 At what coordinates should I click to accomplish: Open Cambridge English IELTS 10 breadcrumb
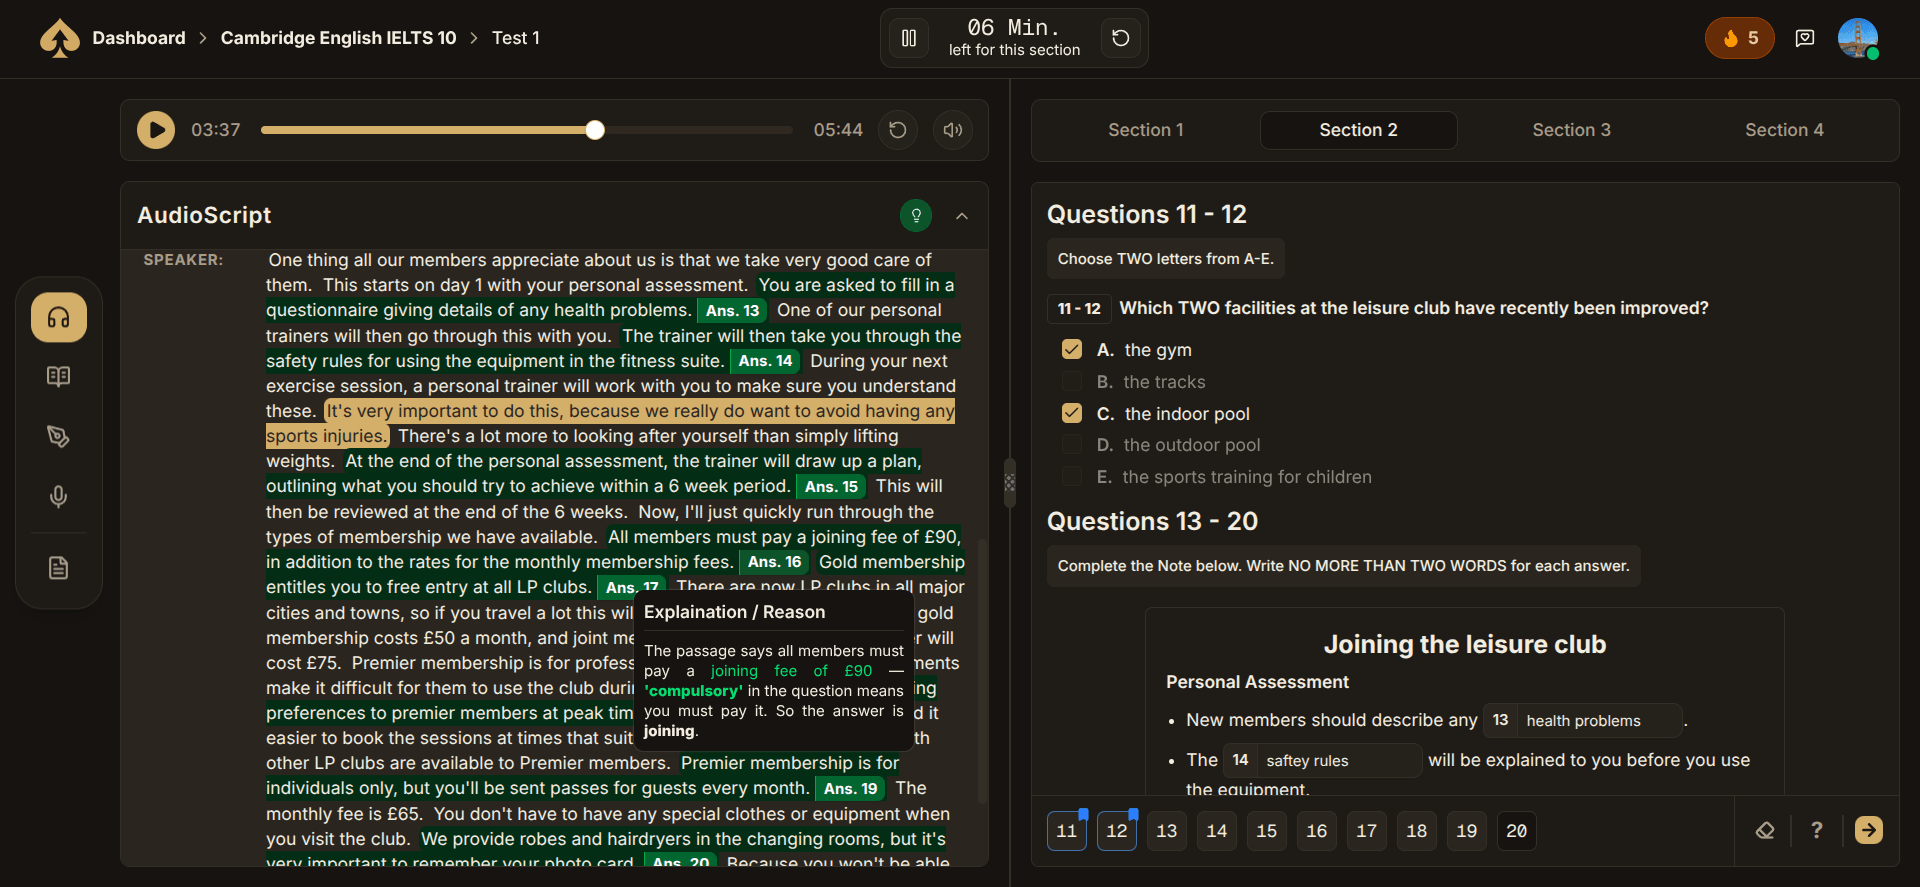338,38
